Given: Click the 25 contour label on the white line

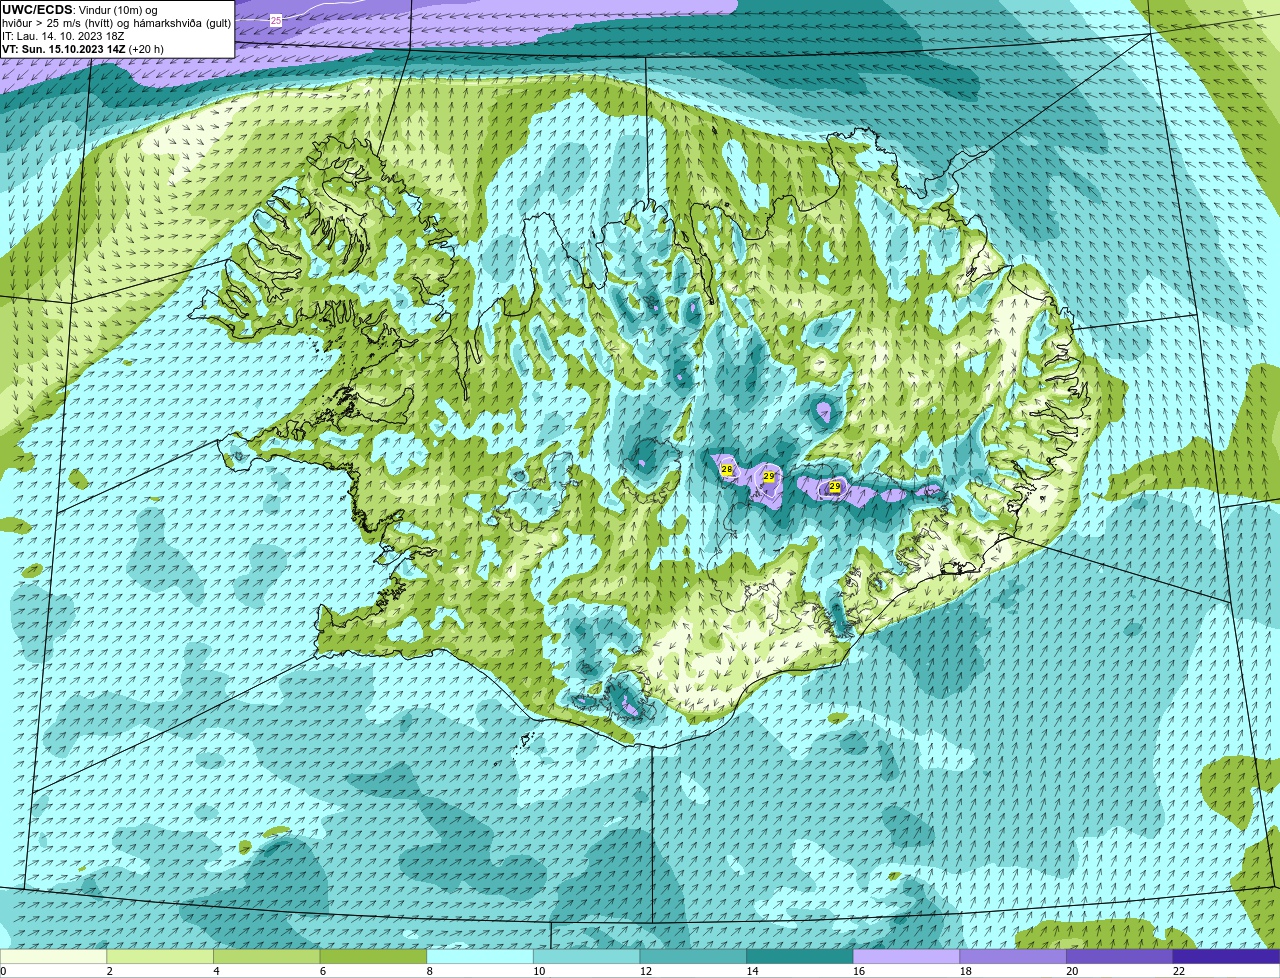Looking at the screenshot, I should coord(276,20).
